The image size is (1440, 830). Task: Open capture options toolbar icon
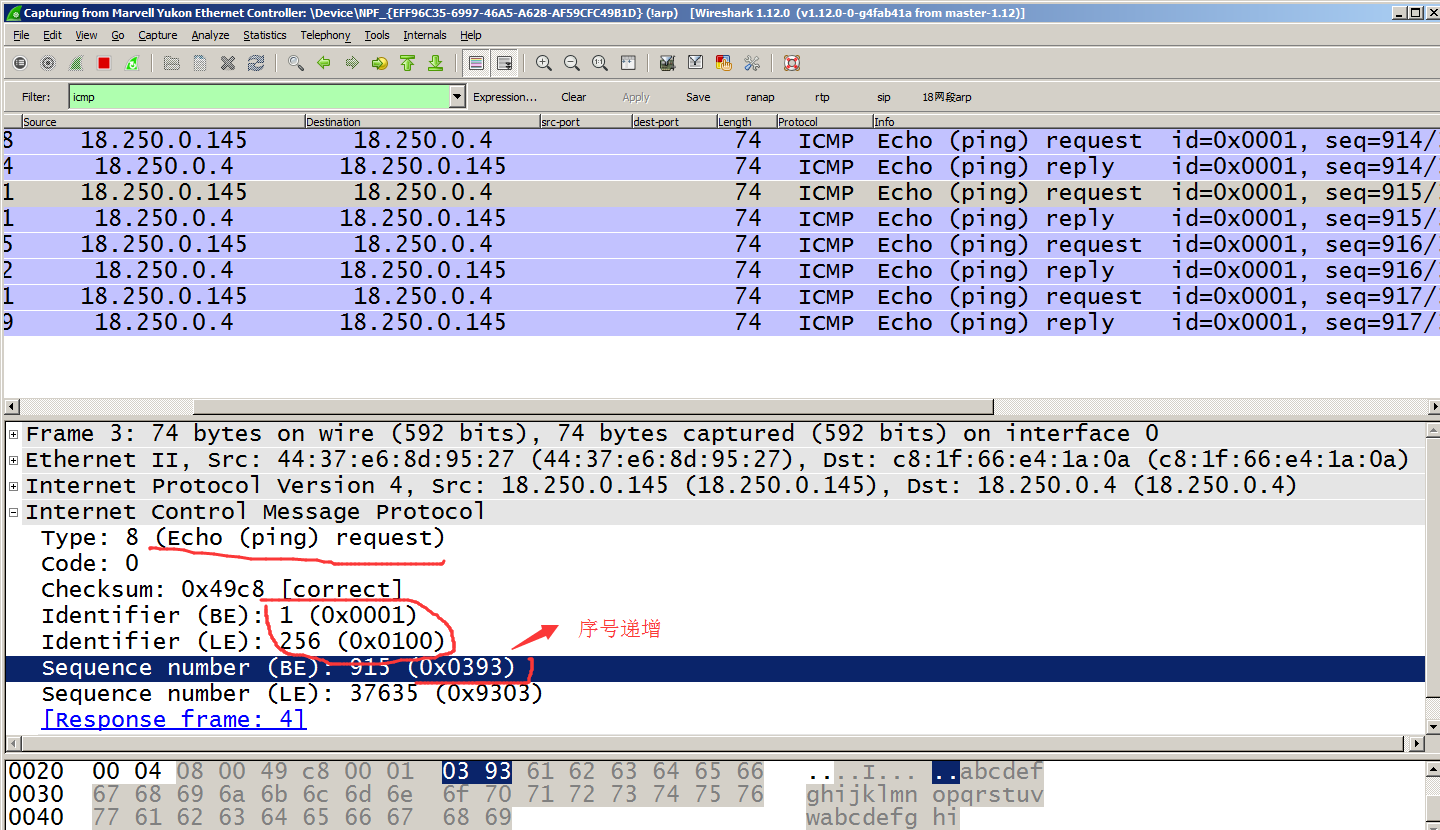(48, 63)
